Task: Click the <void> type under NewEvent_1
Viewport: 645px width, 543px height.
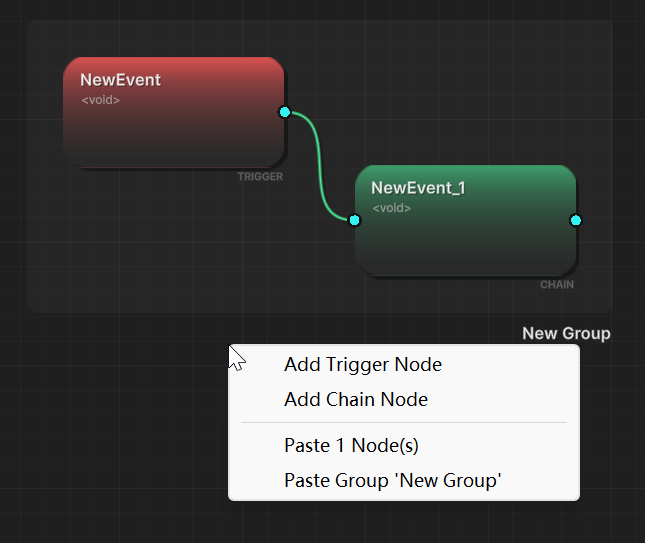Action: pos(391,208)
